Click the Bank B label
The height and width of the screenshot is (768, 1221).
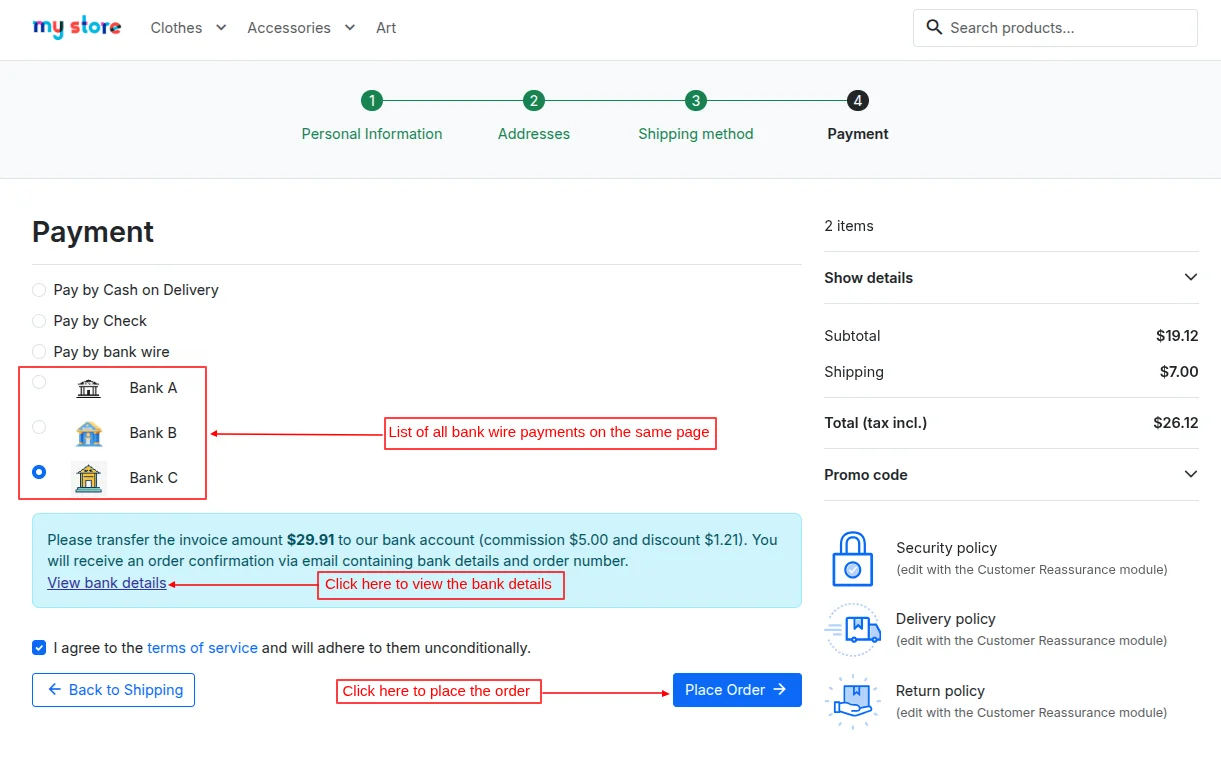pos(153,433)
